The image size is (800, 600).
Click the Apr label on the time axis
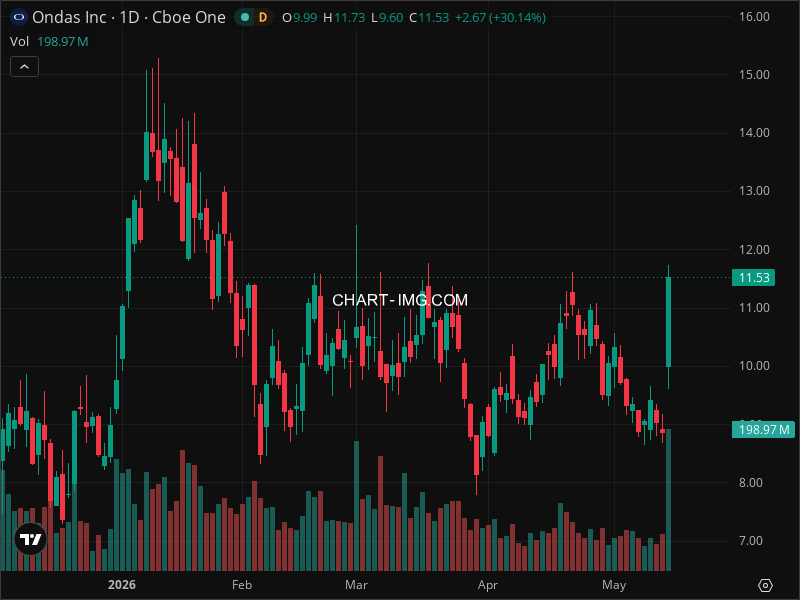(488, 585)
